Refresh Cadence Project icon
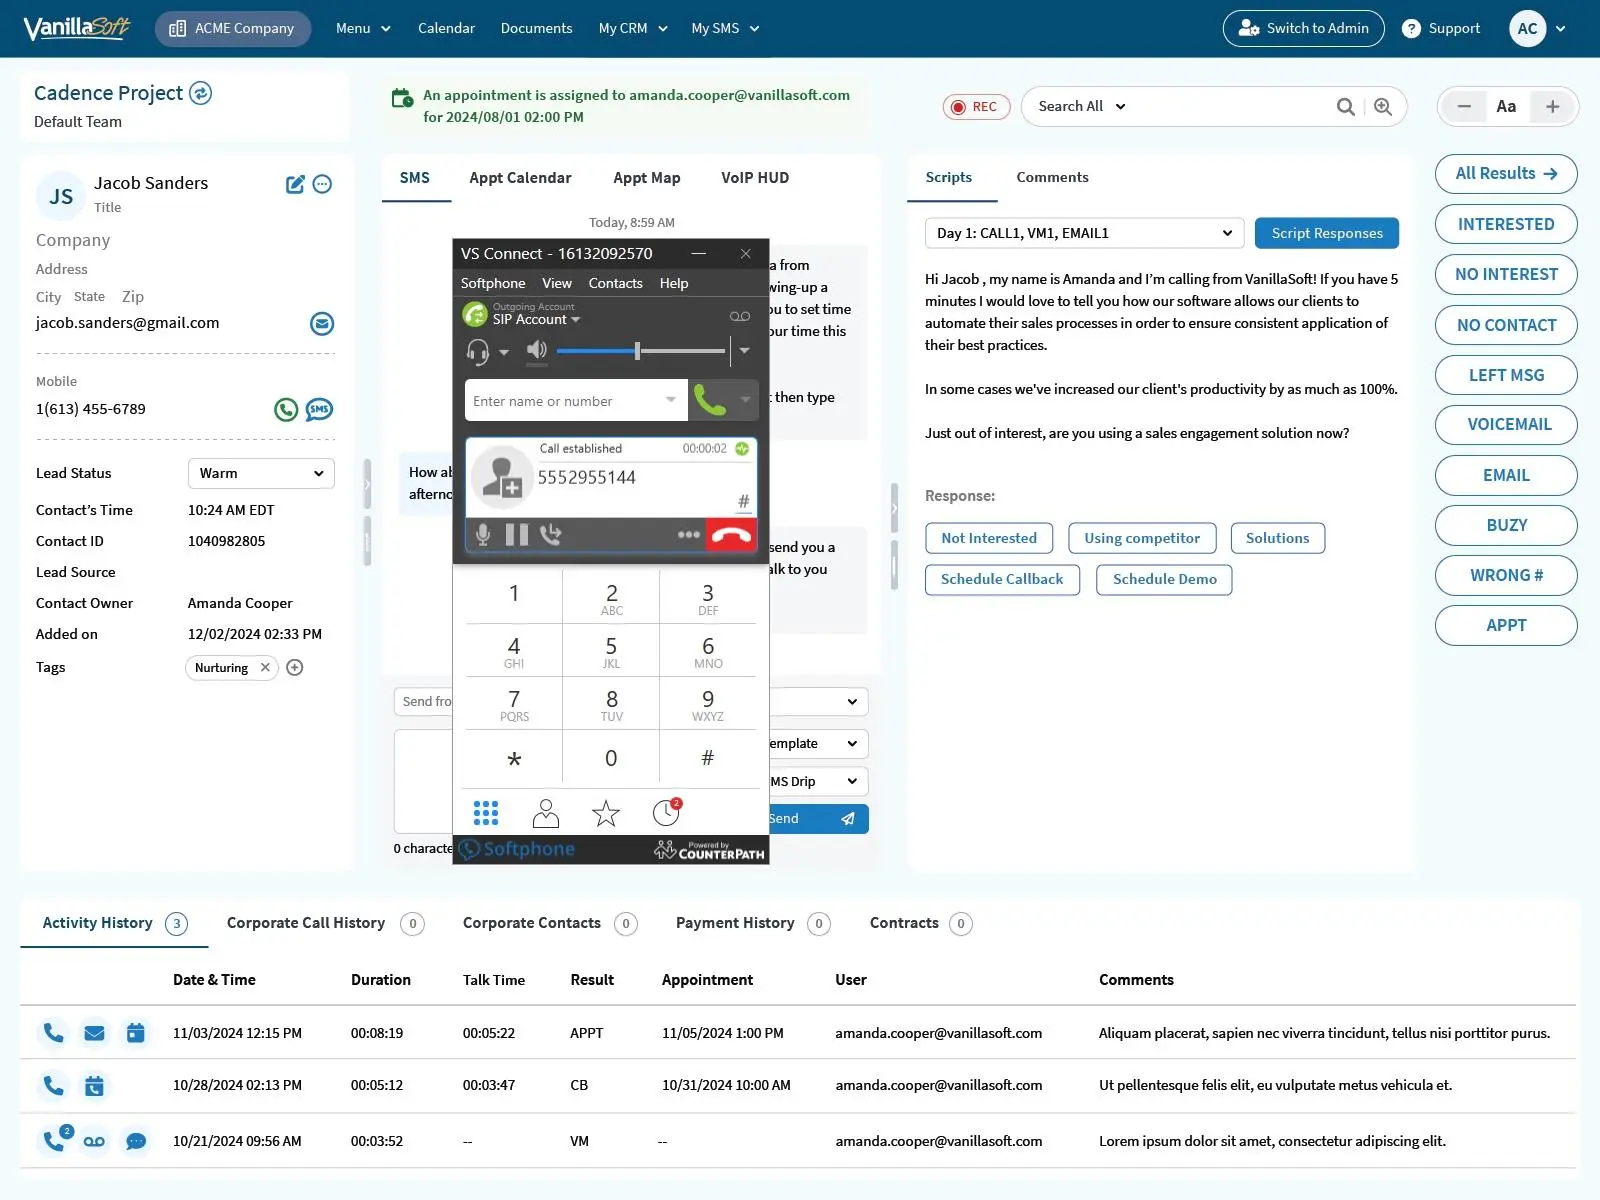The width and height of the screenshot is (1600, 1200). pos(201,93)
